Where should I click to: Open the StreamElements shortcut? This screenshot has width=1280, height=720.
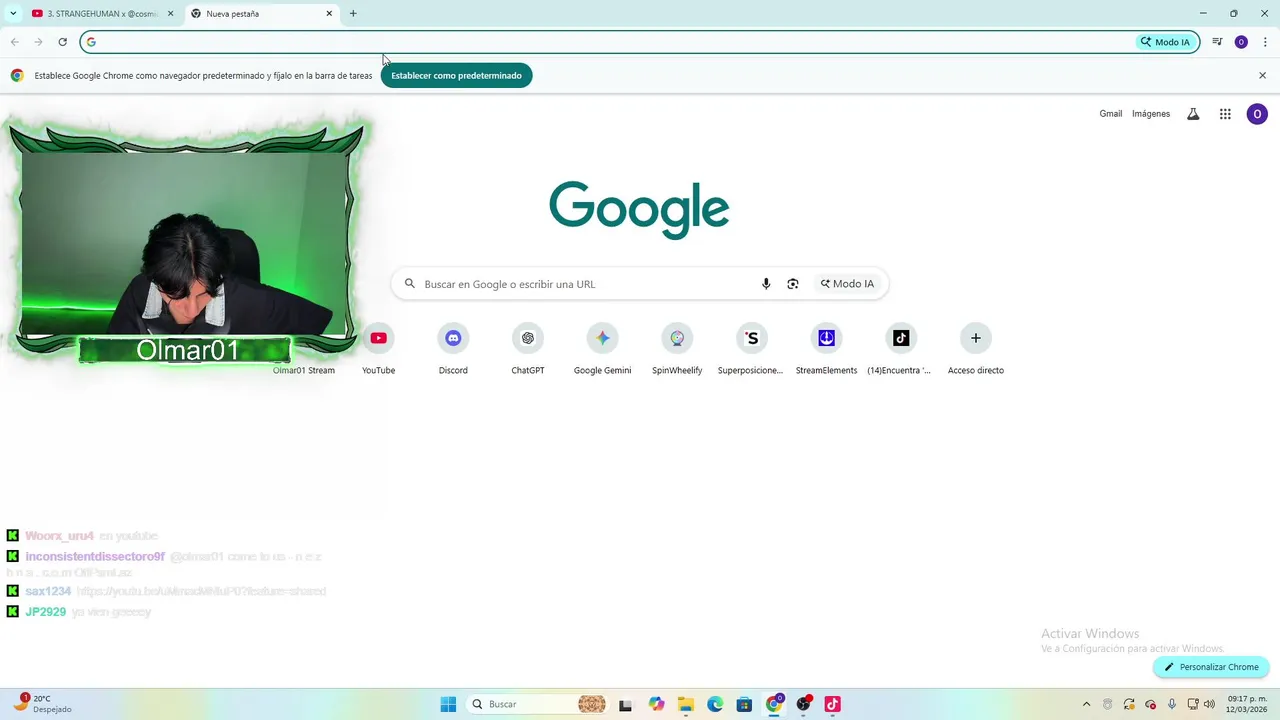(x=826, y=349)
